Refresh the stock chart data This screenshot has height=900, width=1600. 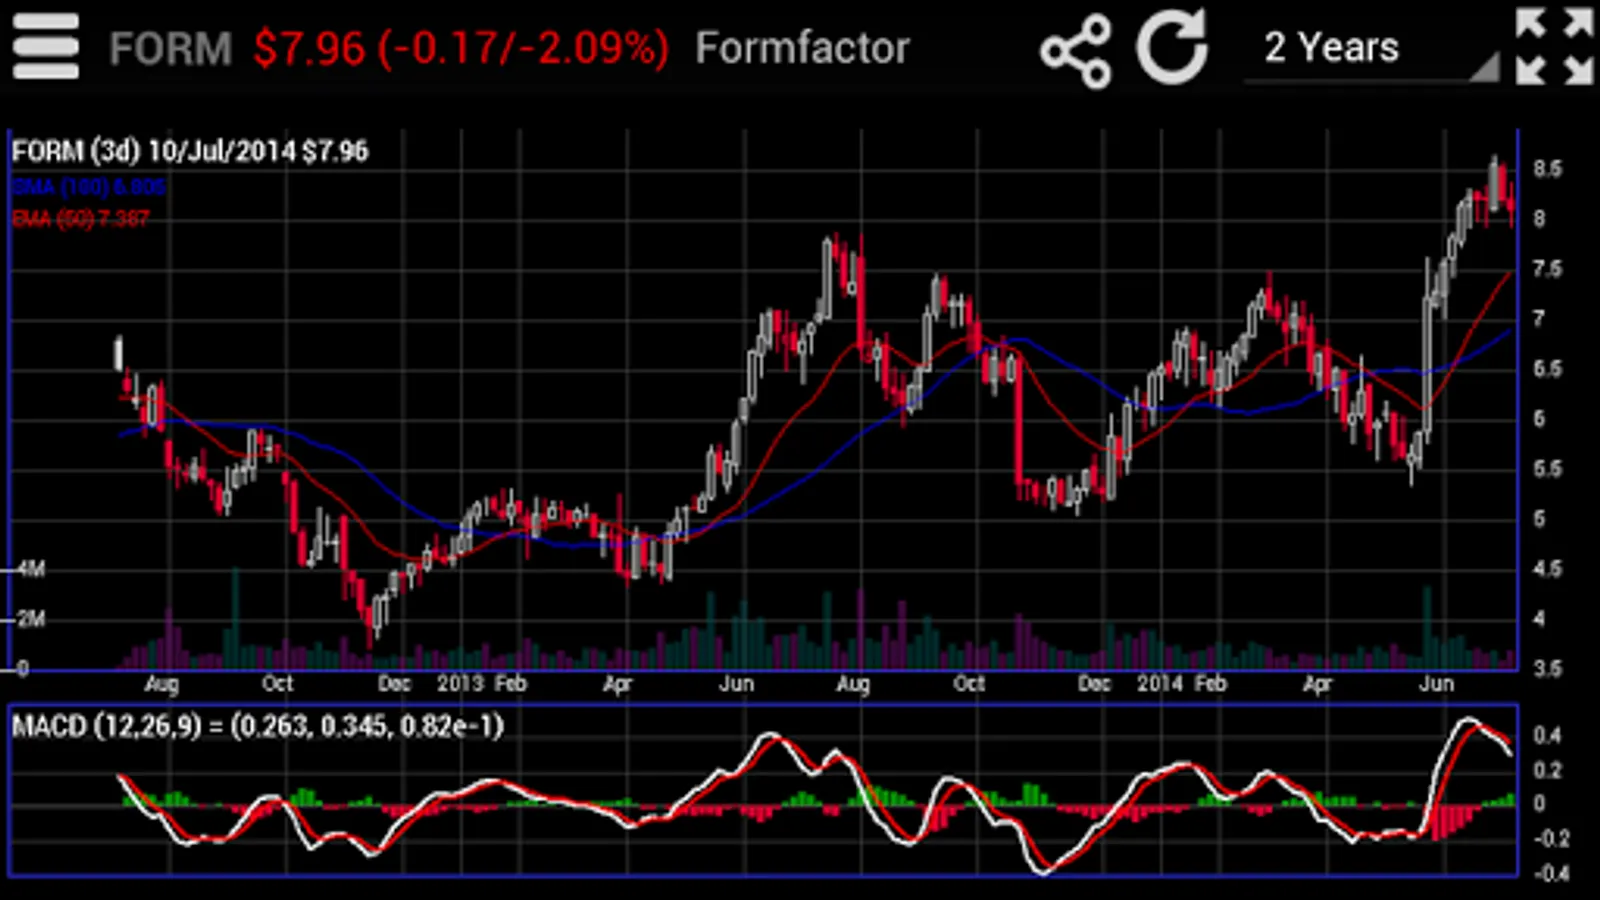tap(1172, 47)
